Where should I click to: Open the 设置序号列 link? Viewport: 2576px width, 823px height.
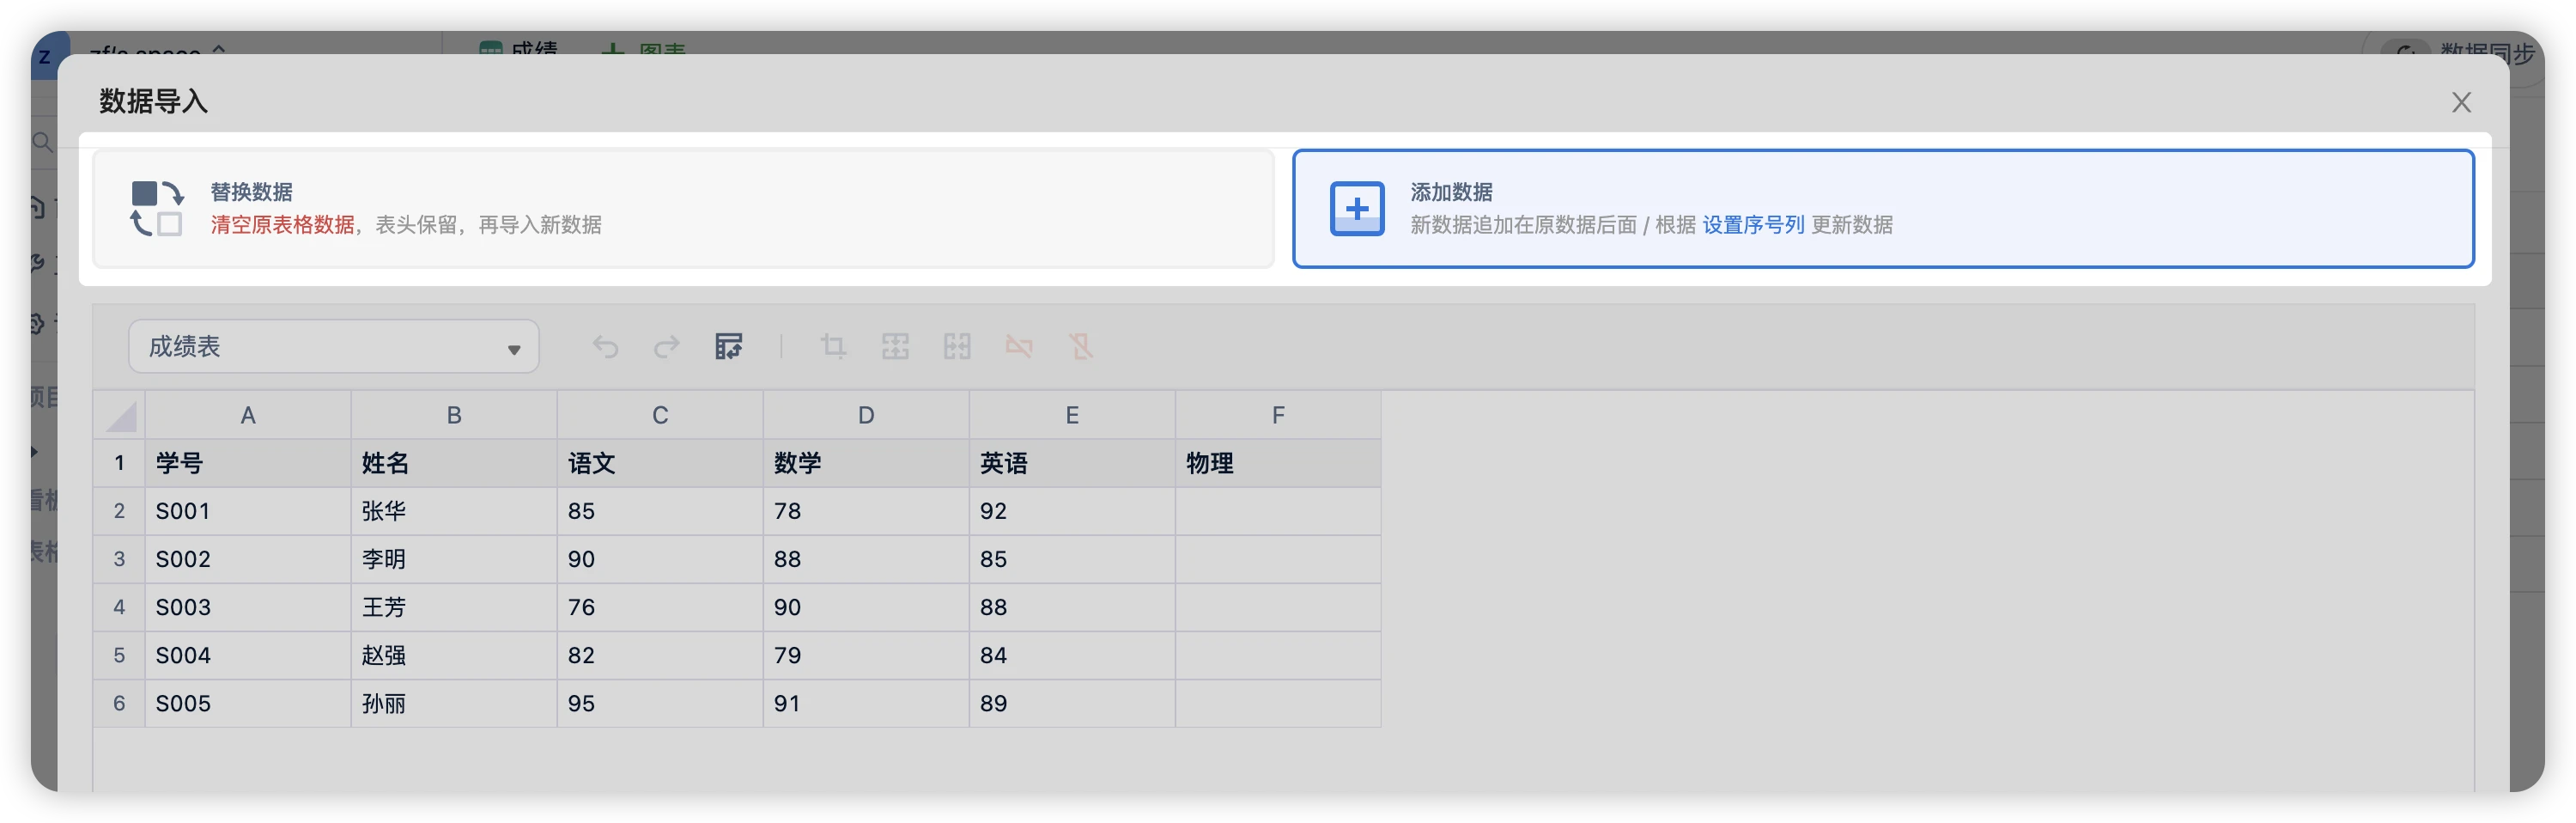[x=1753, y=225]
